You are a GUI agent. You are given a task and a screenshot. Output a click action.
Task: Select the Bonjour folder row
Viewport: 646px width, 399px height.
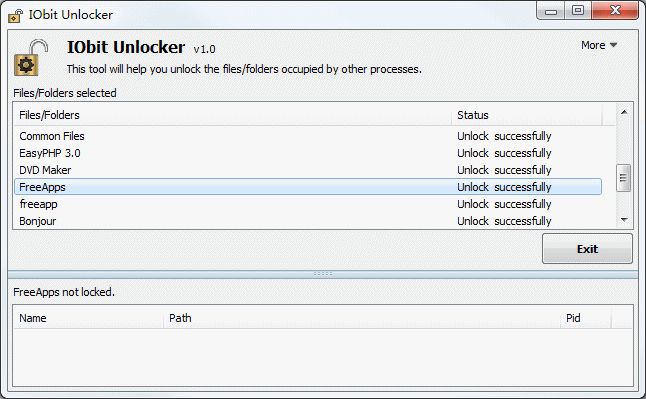click(308, 221)
